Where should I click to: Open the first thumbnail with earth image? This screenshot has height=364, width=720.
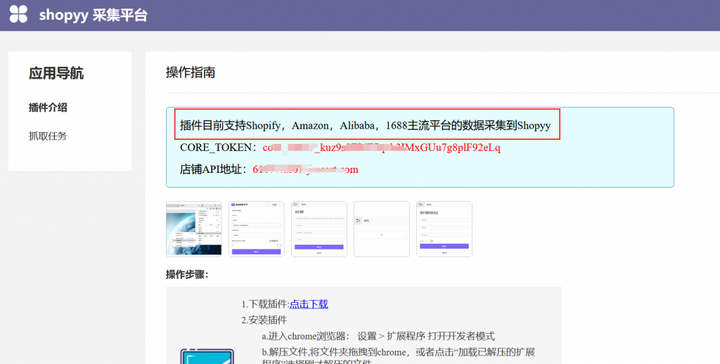tap(194, 229)
